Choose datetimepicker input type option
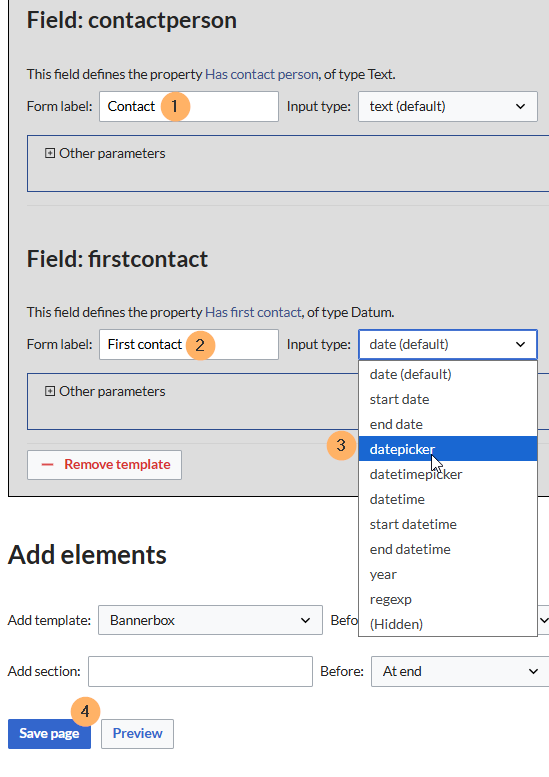 click(x=447, y=474)
